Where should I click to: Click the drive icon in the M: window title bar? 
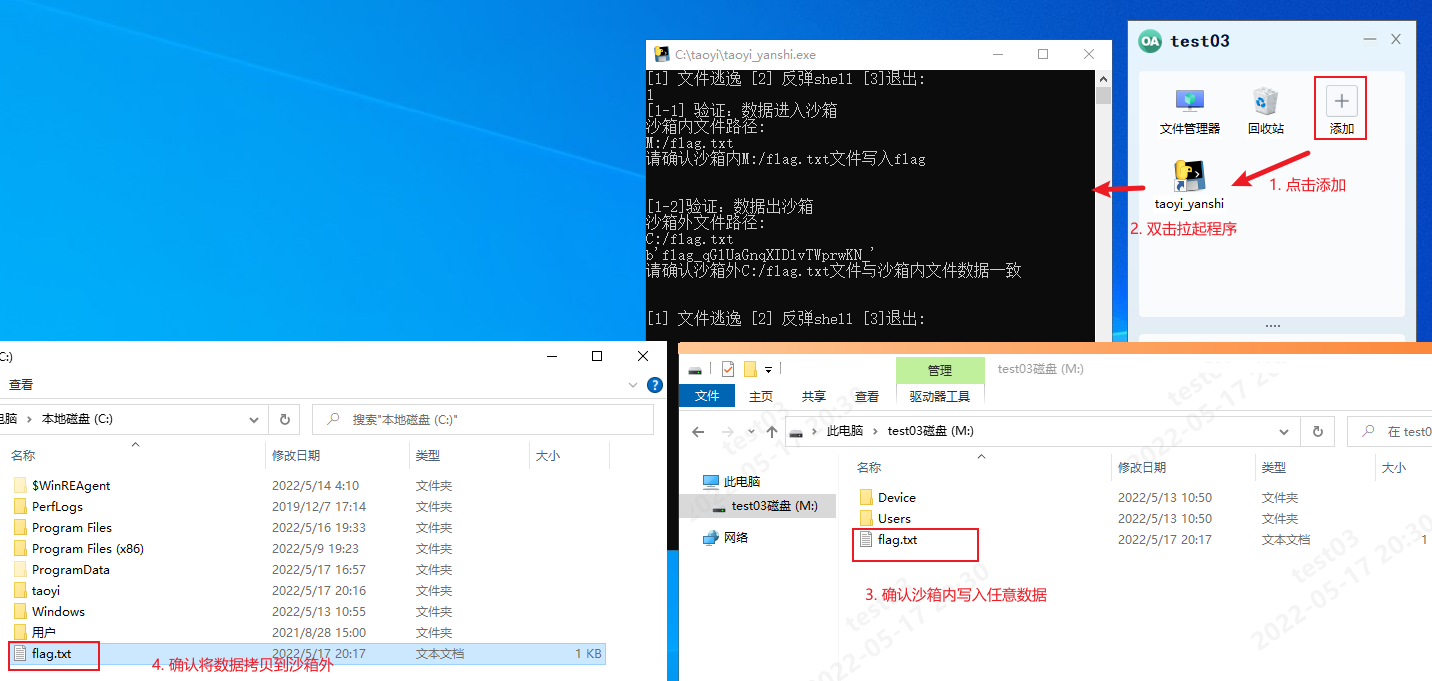tap(695, 369)
